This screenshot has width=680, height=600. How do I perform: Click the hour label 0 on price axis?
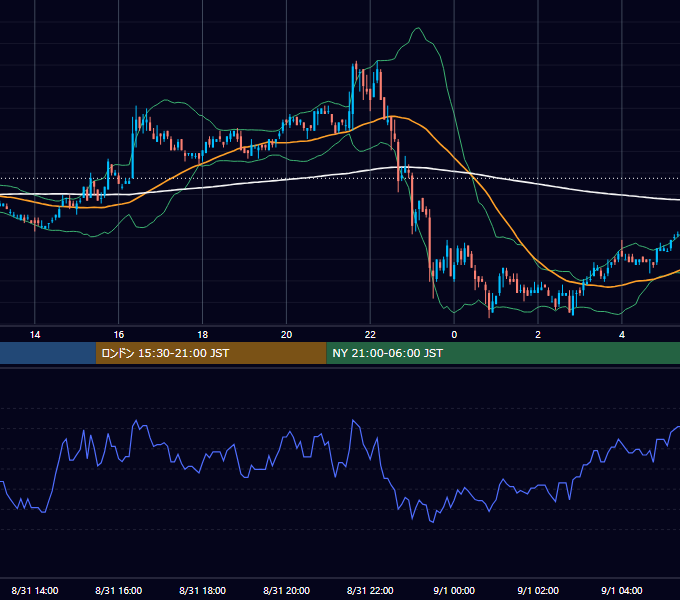coord(454,335)
